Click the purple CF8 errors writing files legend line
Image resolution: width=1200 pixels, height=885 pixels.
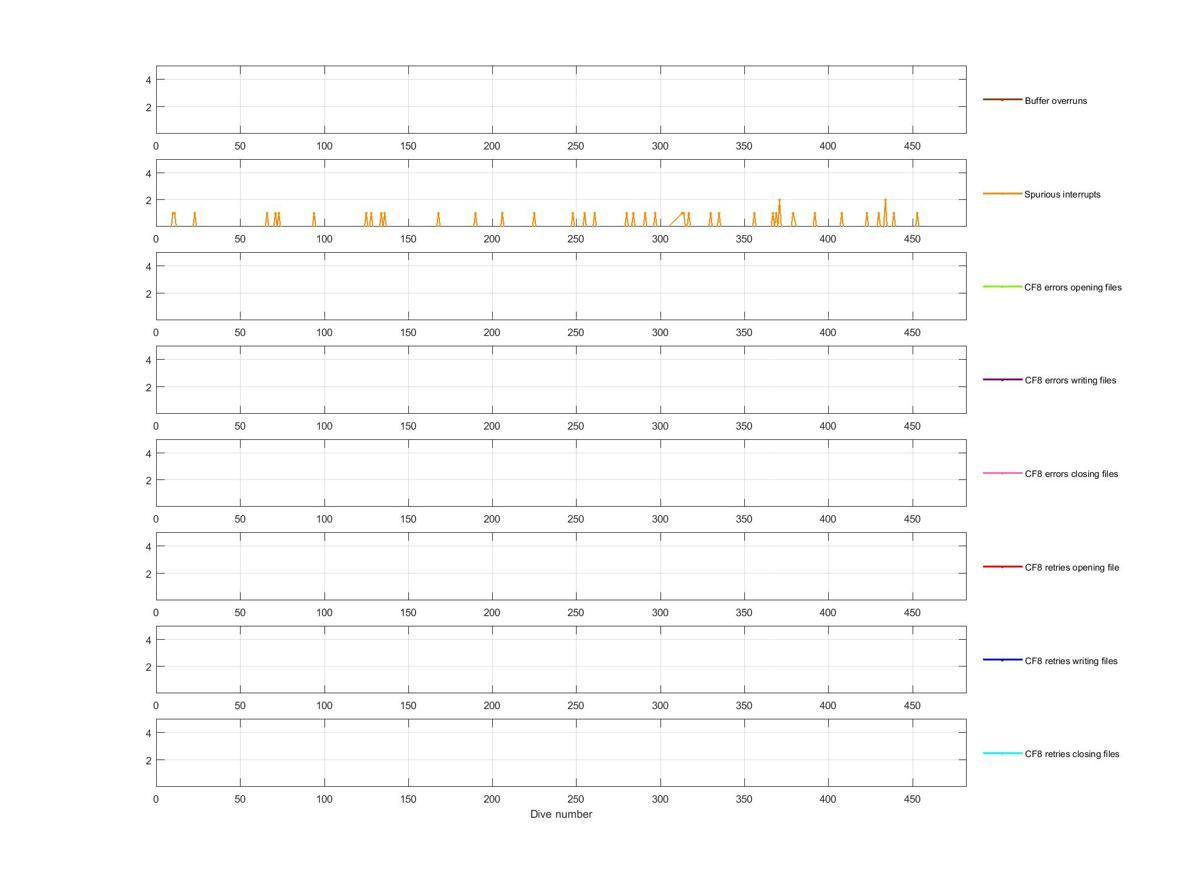point(1002,380)
